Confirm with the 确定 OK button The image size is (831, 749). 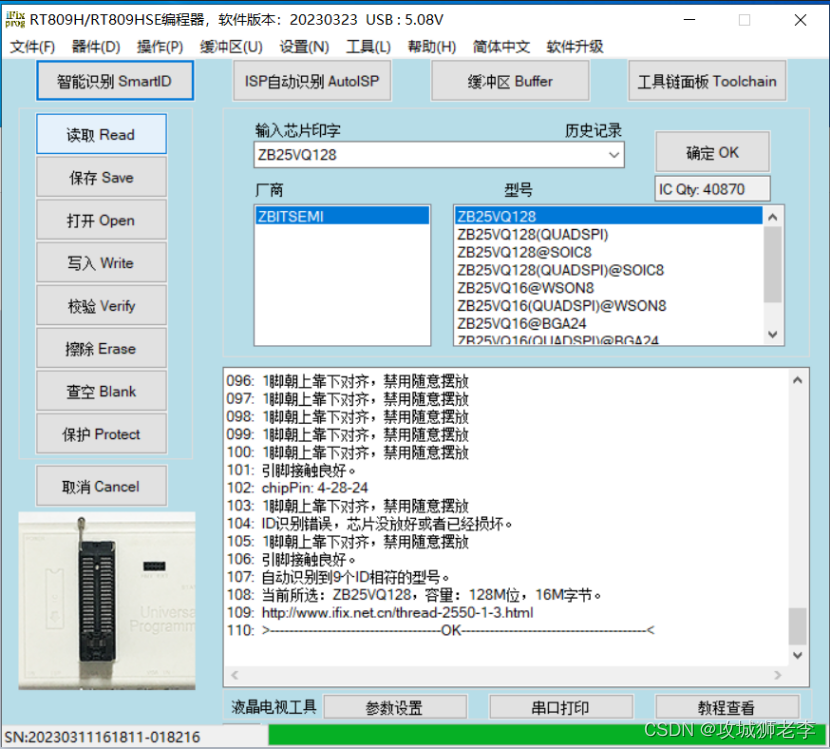(x=712, y=153)
